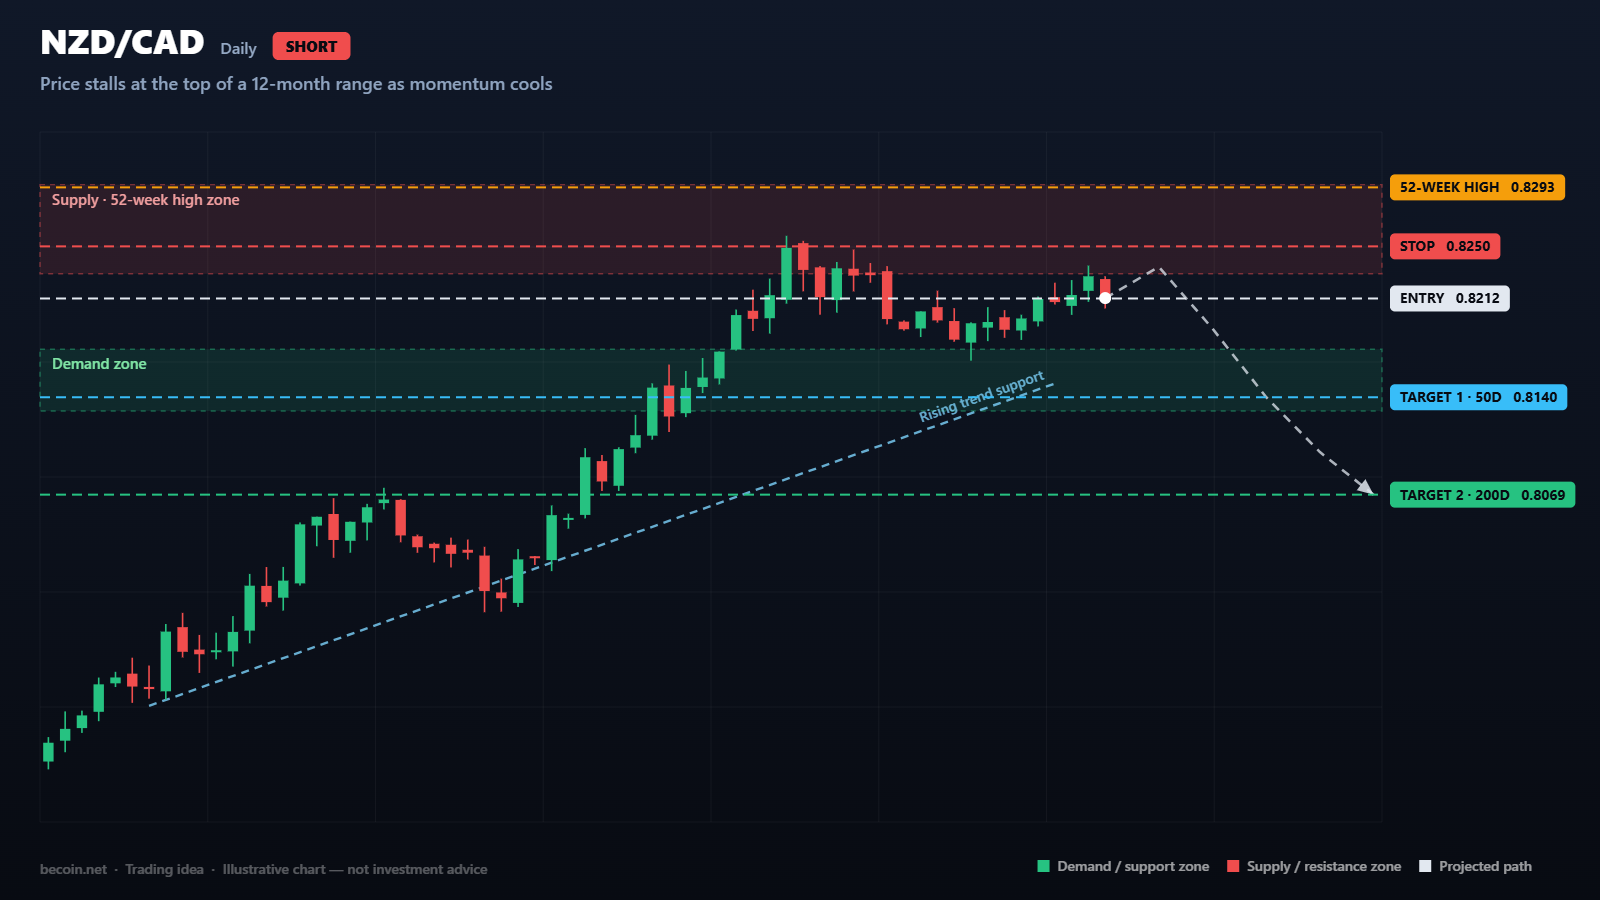Click the 'Supply · 52-week high zone' label
Viewport: 1600px width, 900px height.
(146, 200)
